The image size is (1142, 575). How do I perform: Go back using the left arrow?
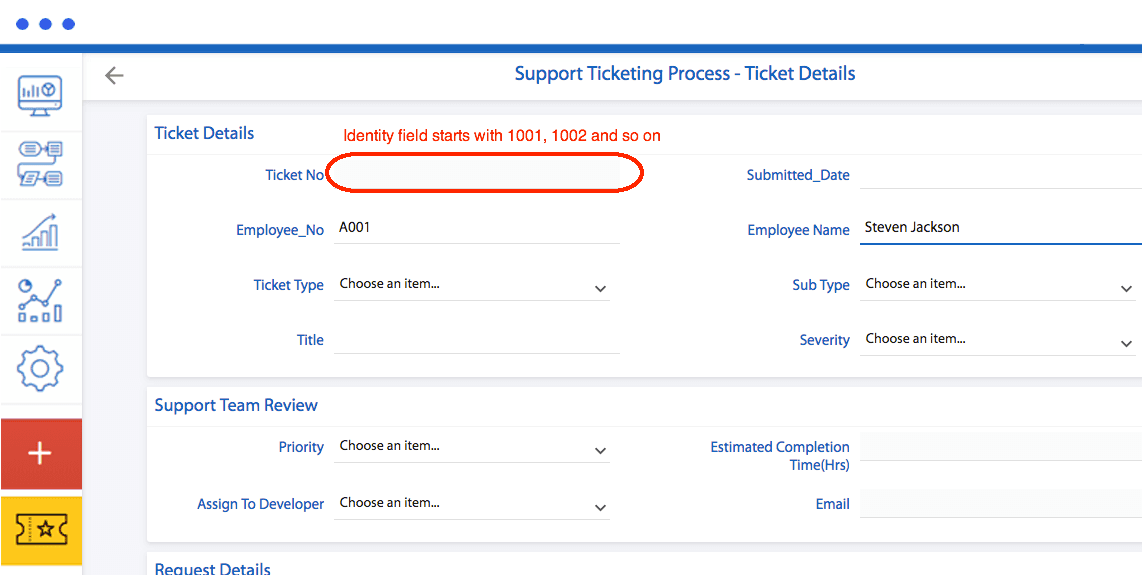(114, 75)
